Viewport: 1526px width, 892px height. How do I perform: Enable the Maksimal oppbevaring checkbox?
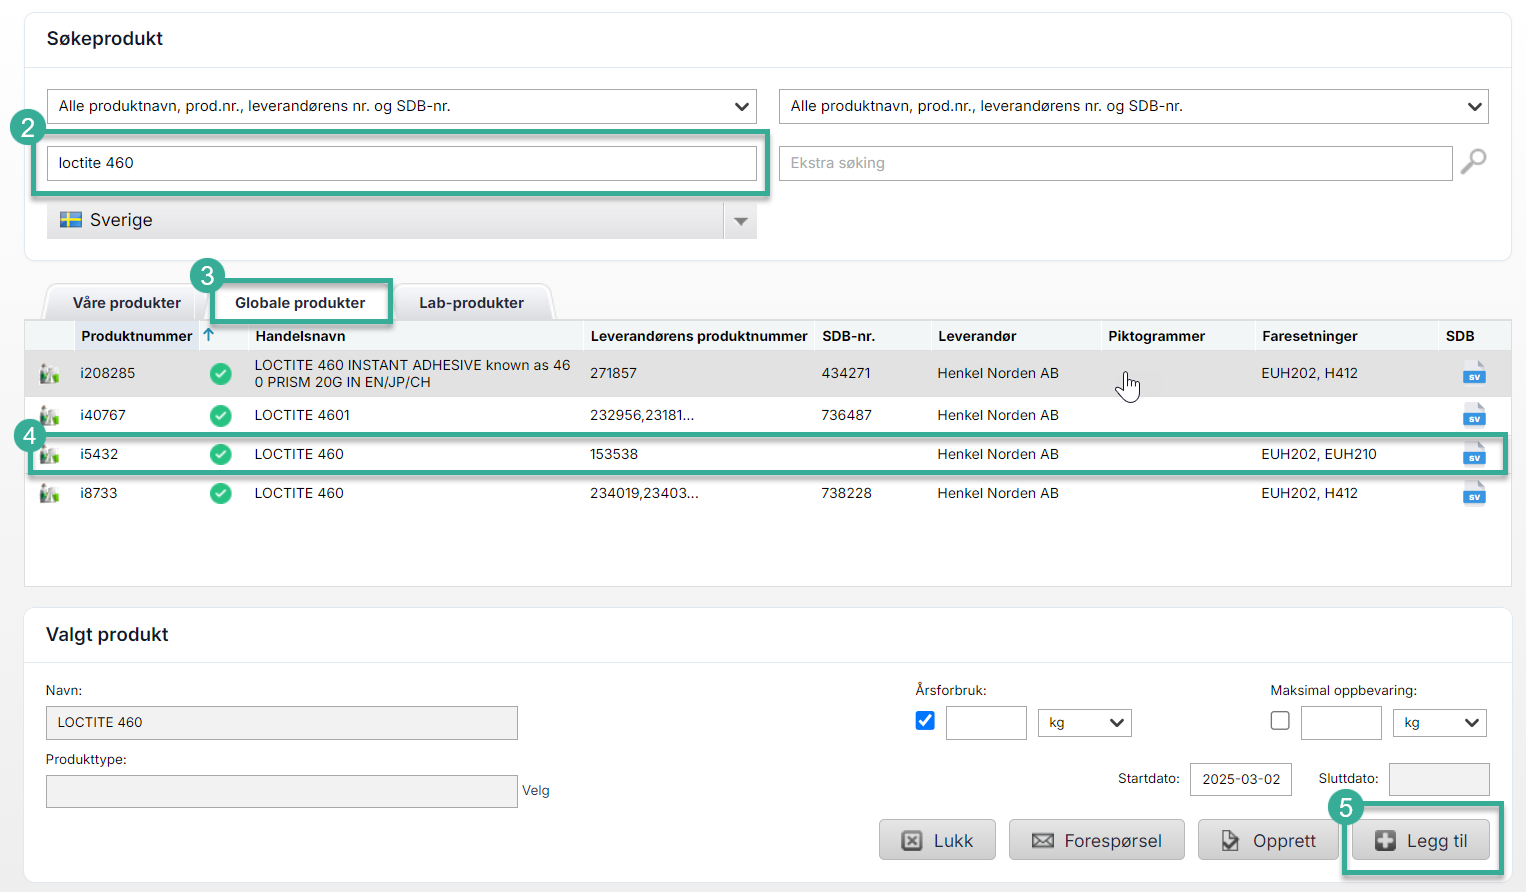click(x=1280, y=720)
